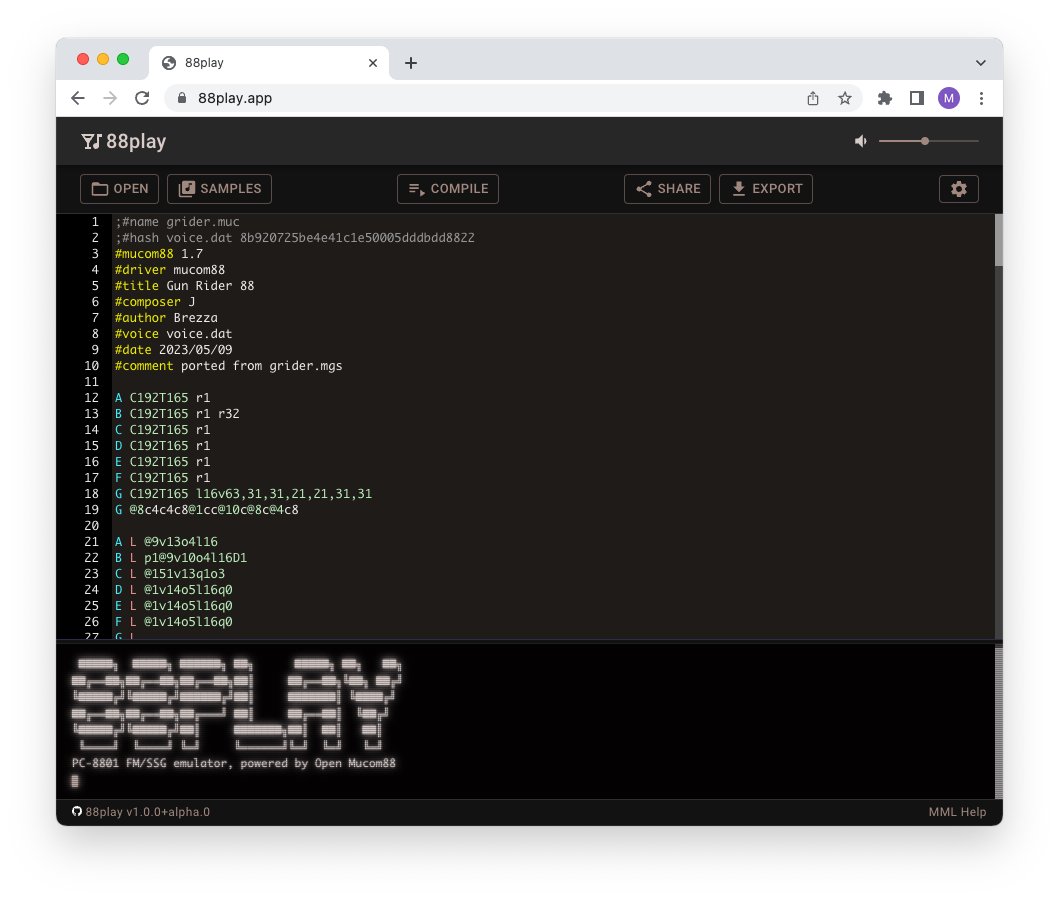Click the 'B C192T165 r1 r32' line
The height and width of the screenshot is (900, 1059).
point(177,414)
